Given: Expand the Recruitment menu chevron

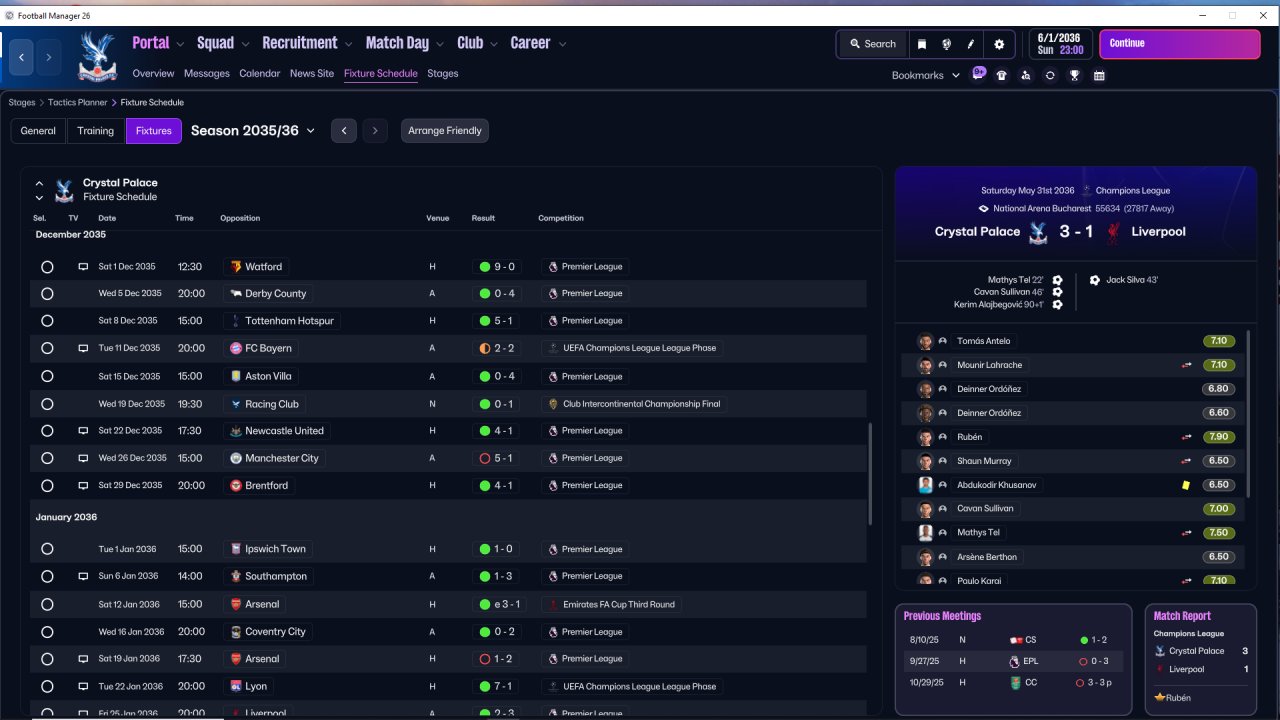Looking at the screenshot, I should [348, 44].
